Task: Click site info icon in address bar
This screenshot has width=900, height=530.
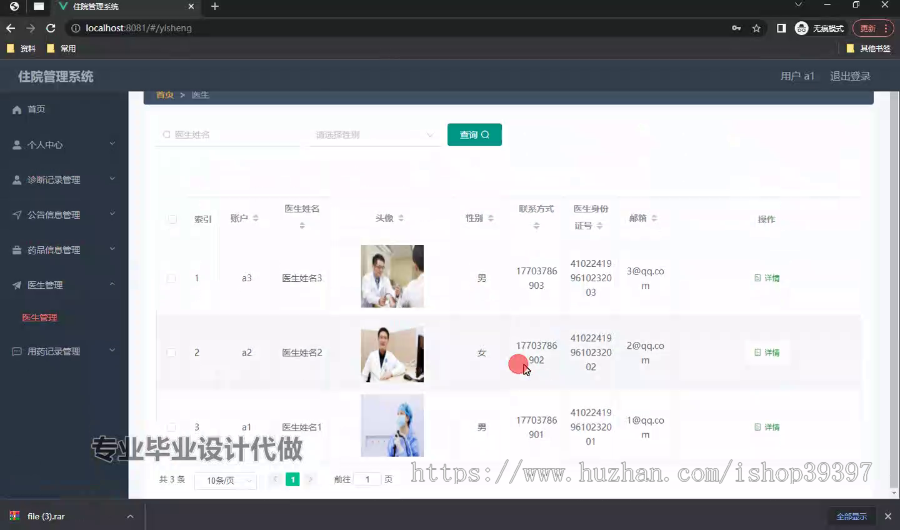Action: [75, 28]
